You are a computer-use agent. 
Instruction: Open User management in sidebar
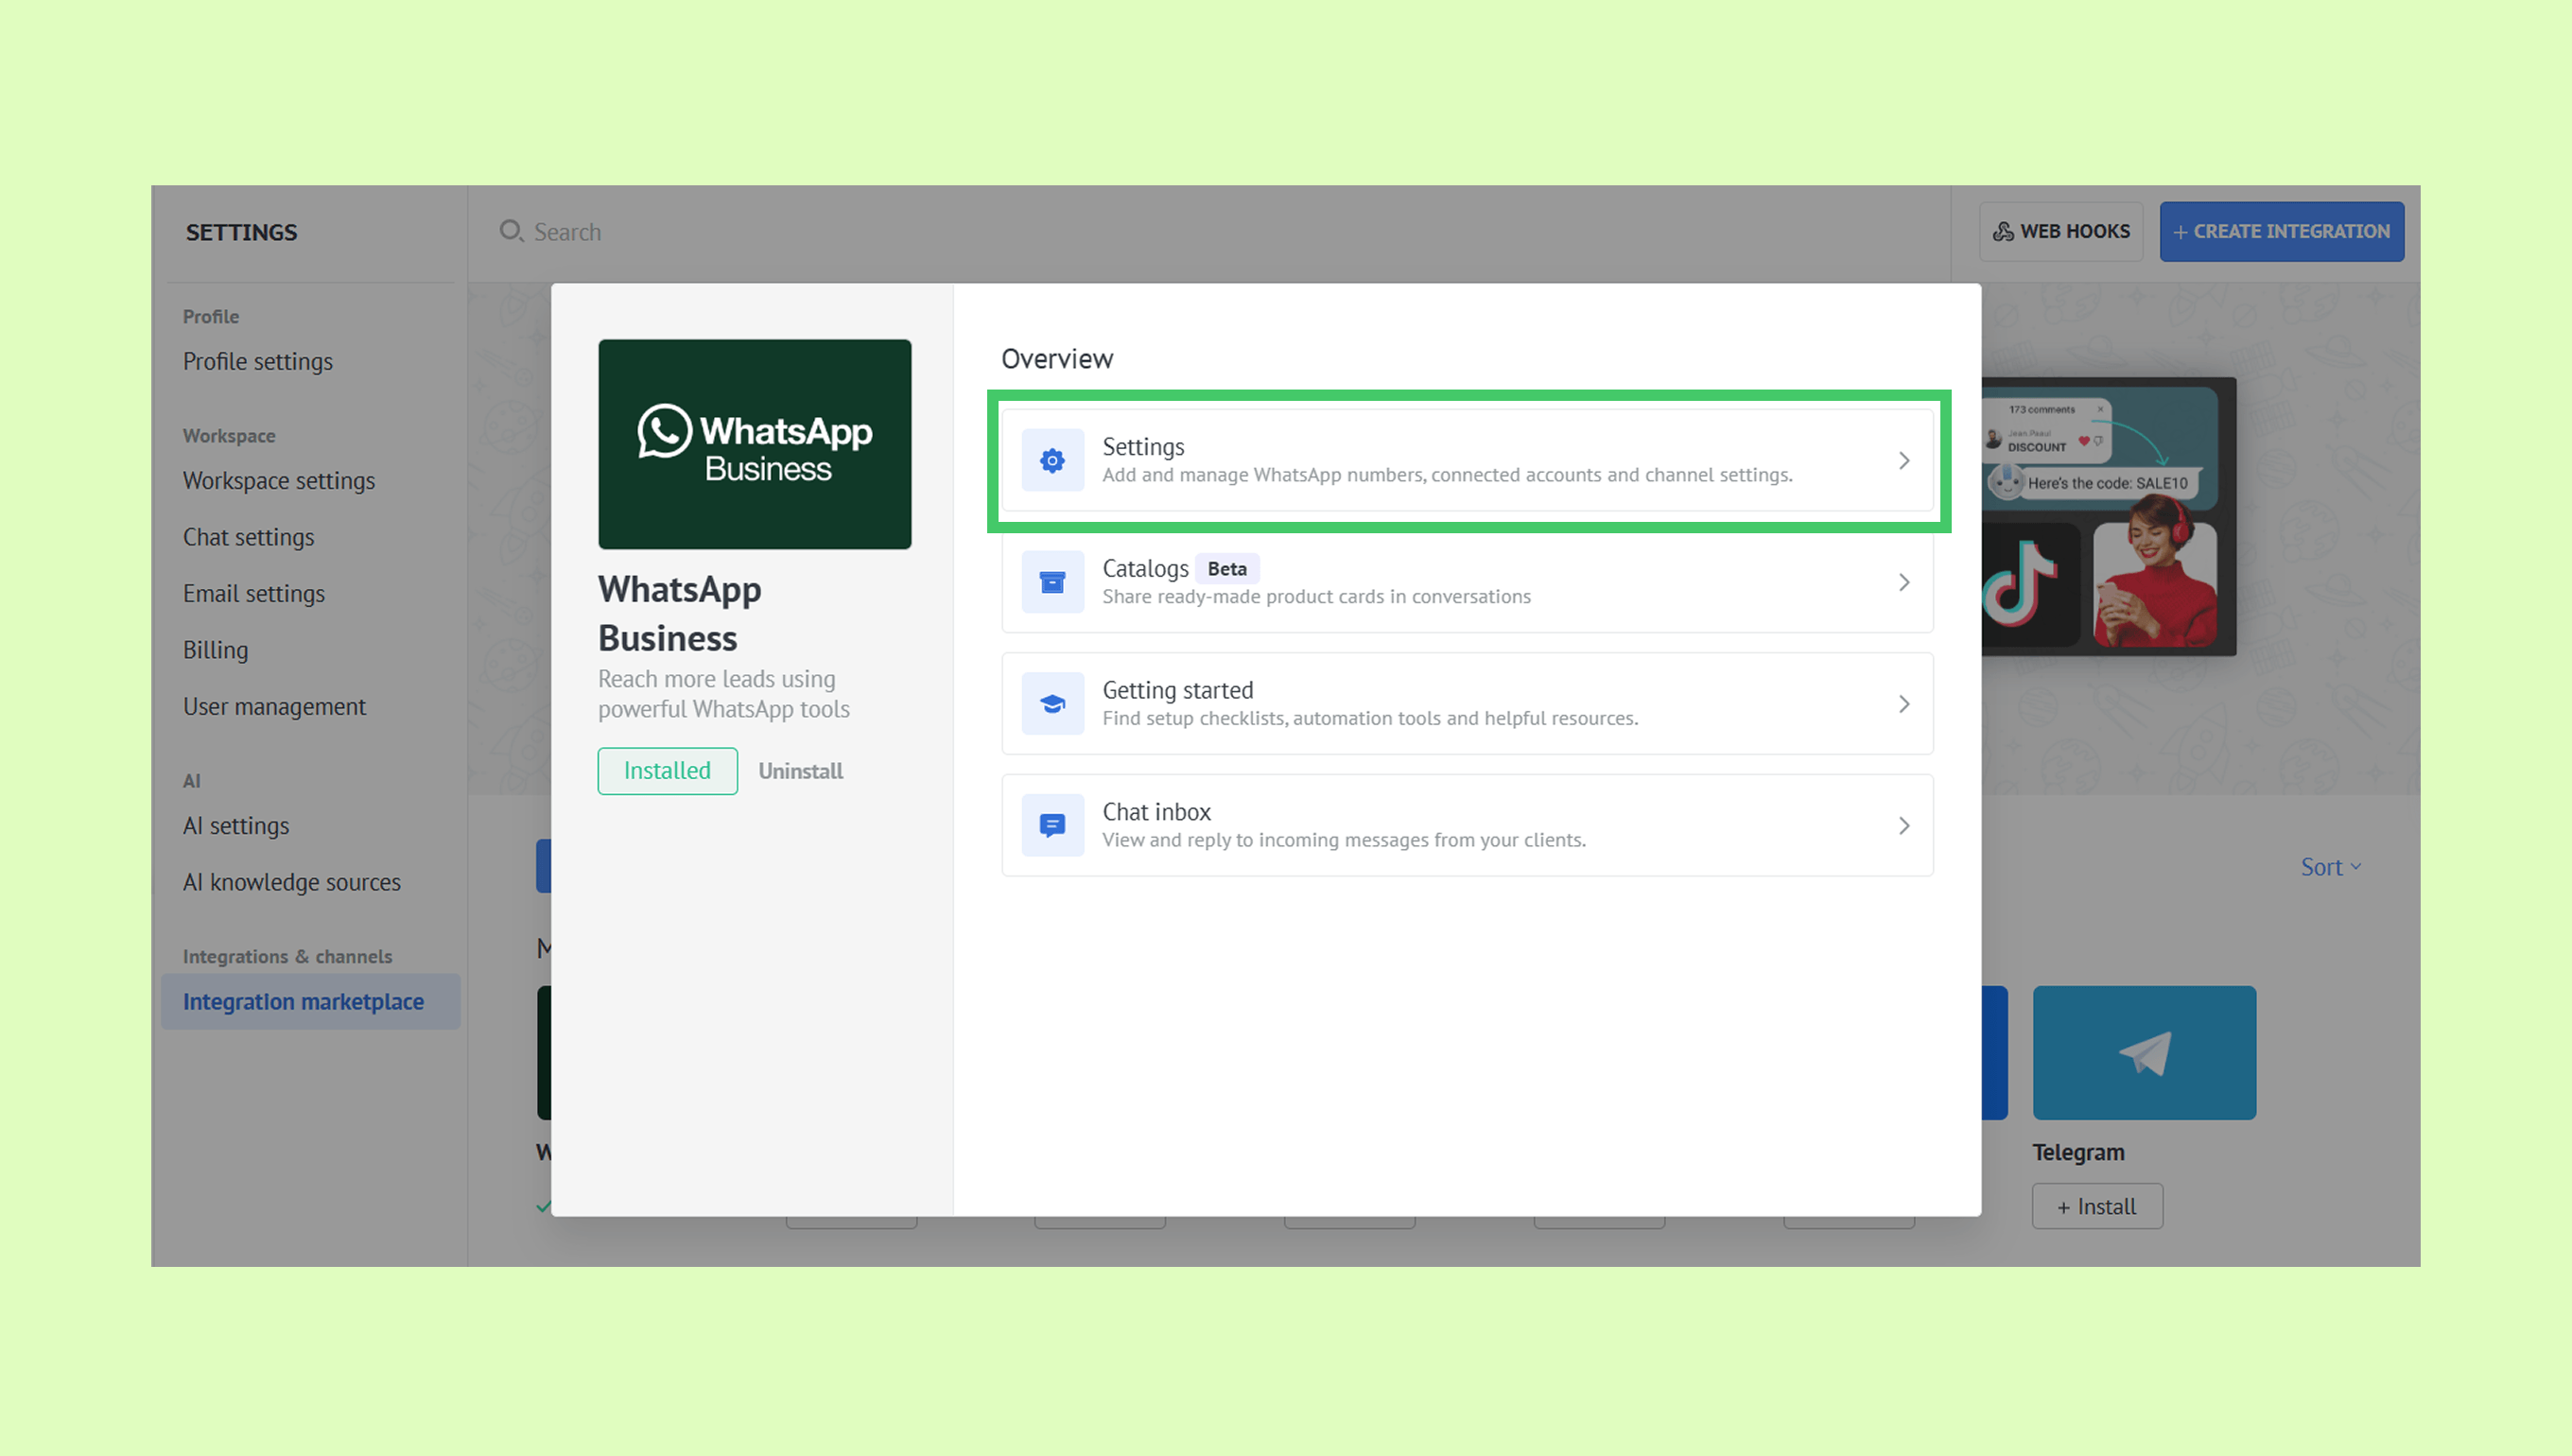tap(275, 706)
